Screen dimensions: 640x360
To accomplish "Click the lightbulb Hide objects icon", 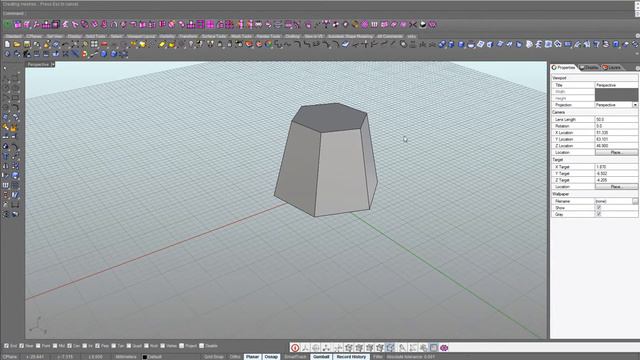I will click(191, 44).
